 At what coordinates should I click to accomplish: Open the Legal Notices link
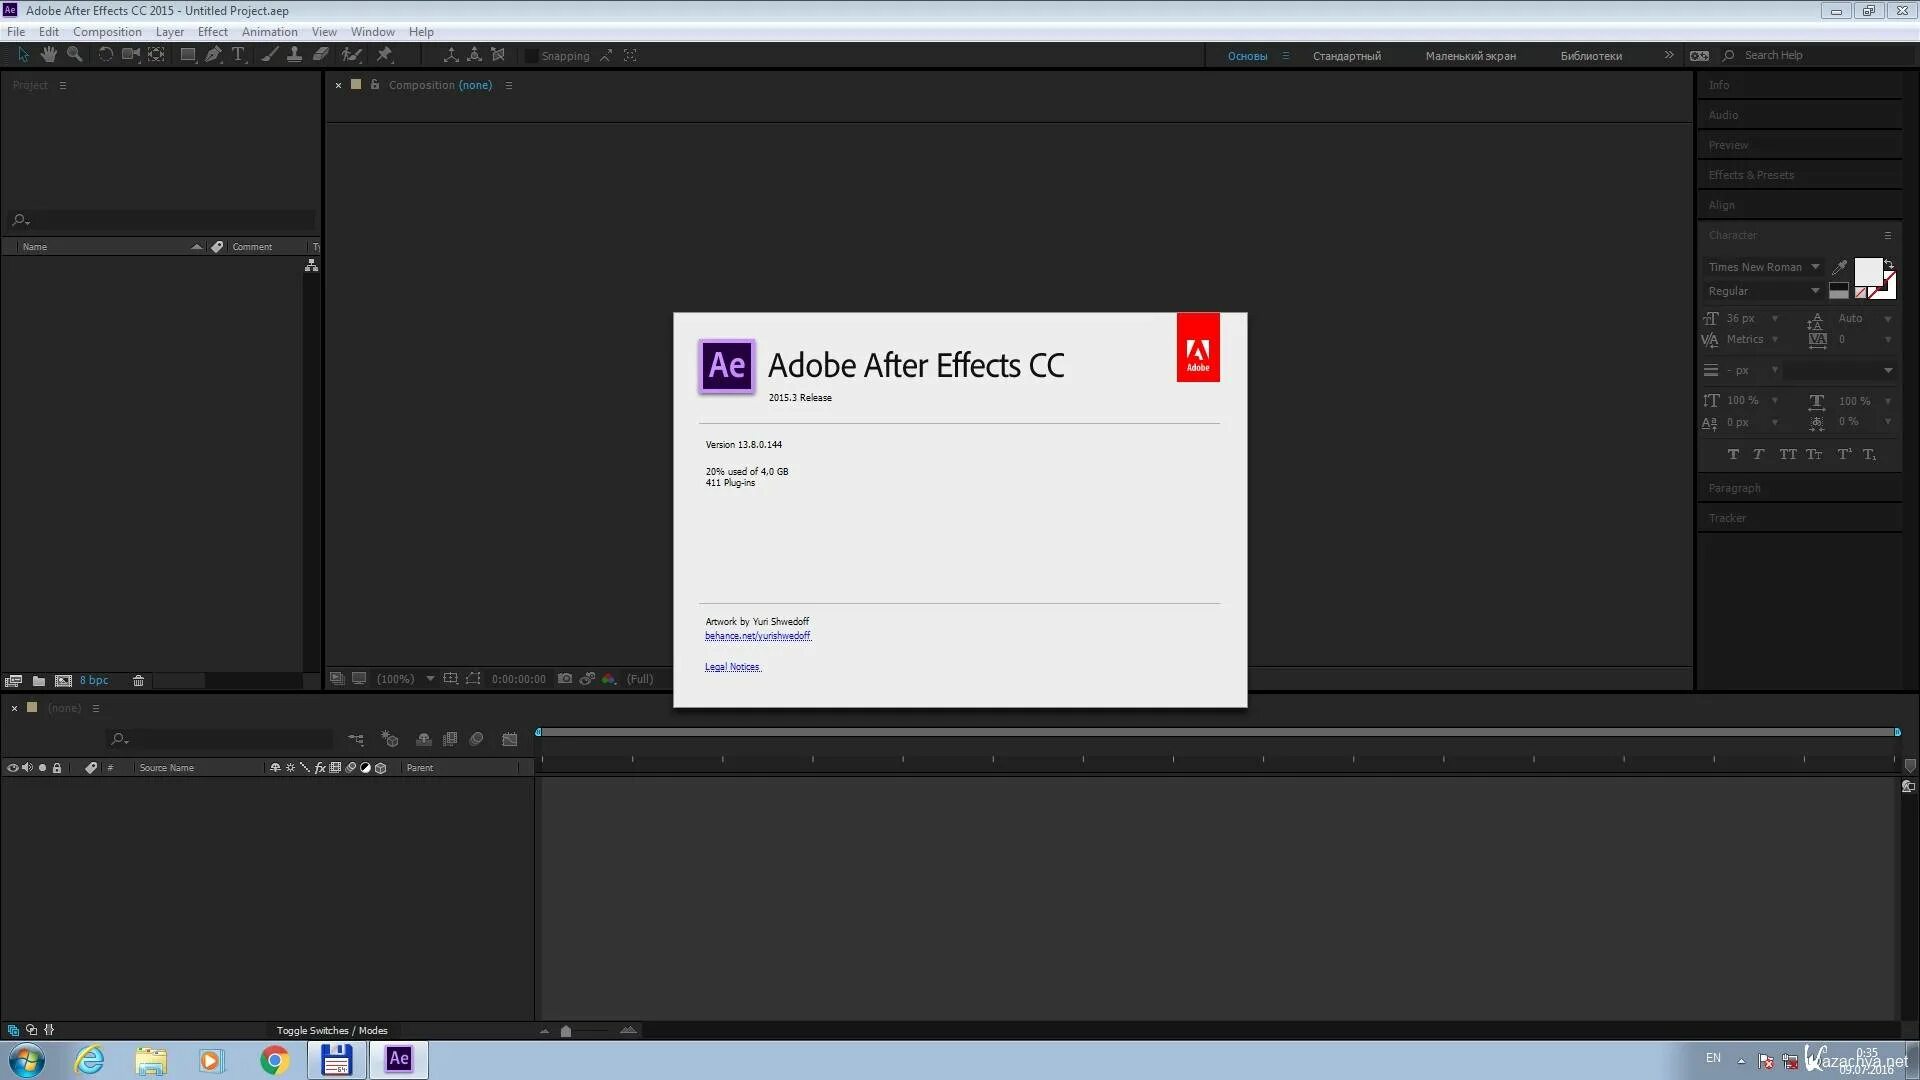point(732,667)
